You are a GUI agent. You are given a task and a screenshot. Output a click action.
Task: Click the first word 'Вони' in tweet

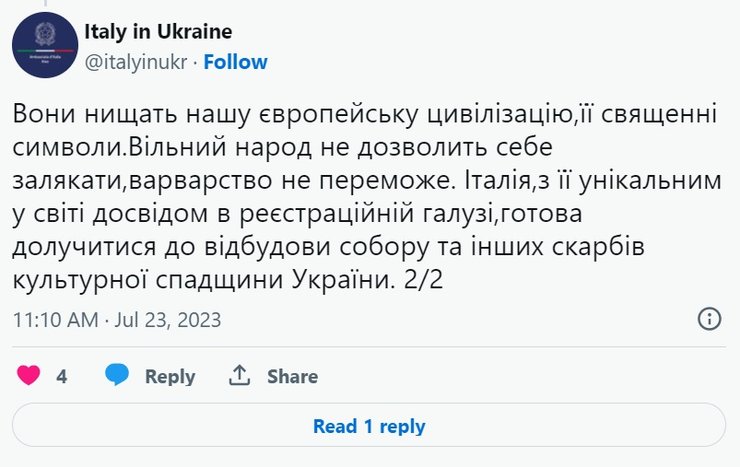pos(43,115)
